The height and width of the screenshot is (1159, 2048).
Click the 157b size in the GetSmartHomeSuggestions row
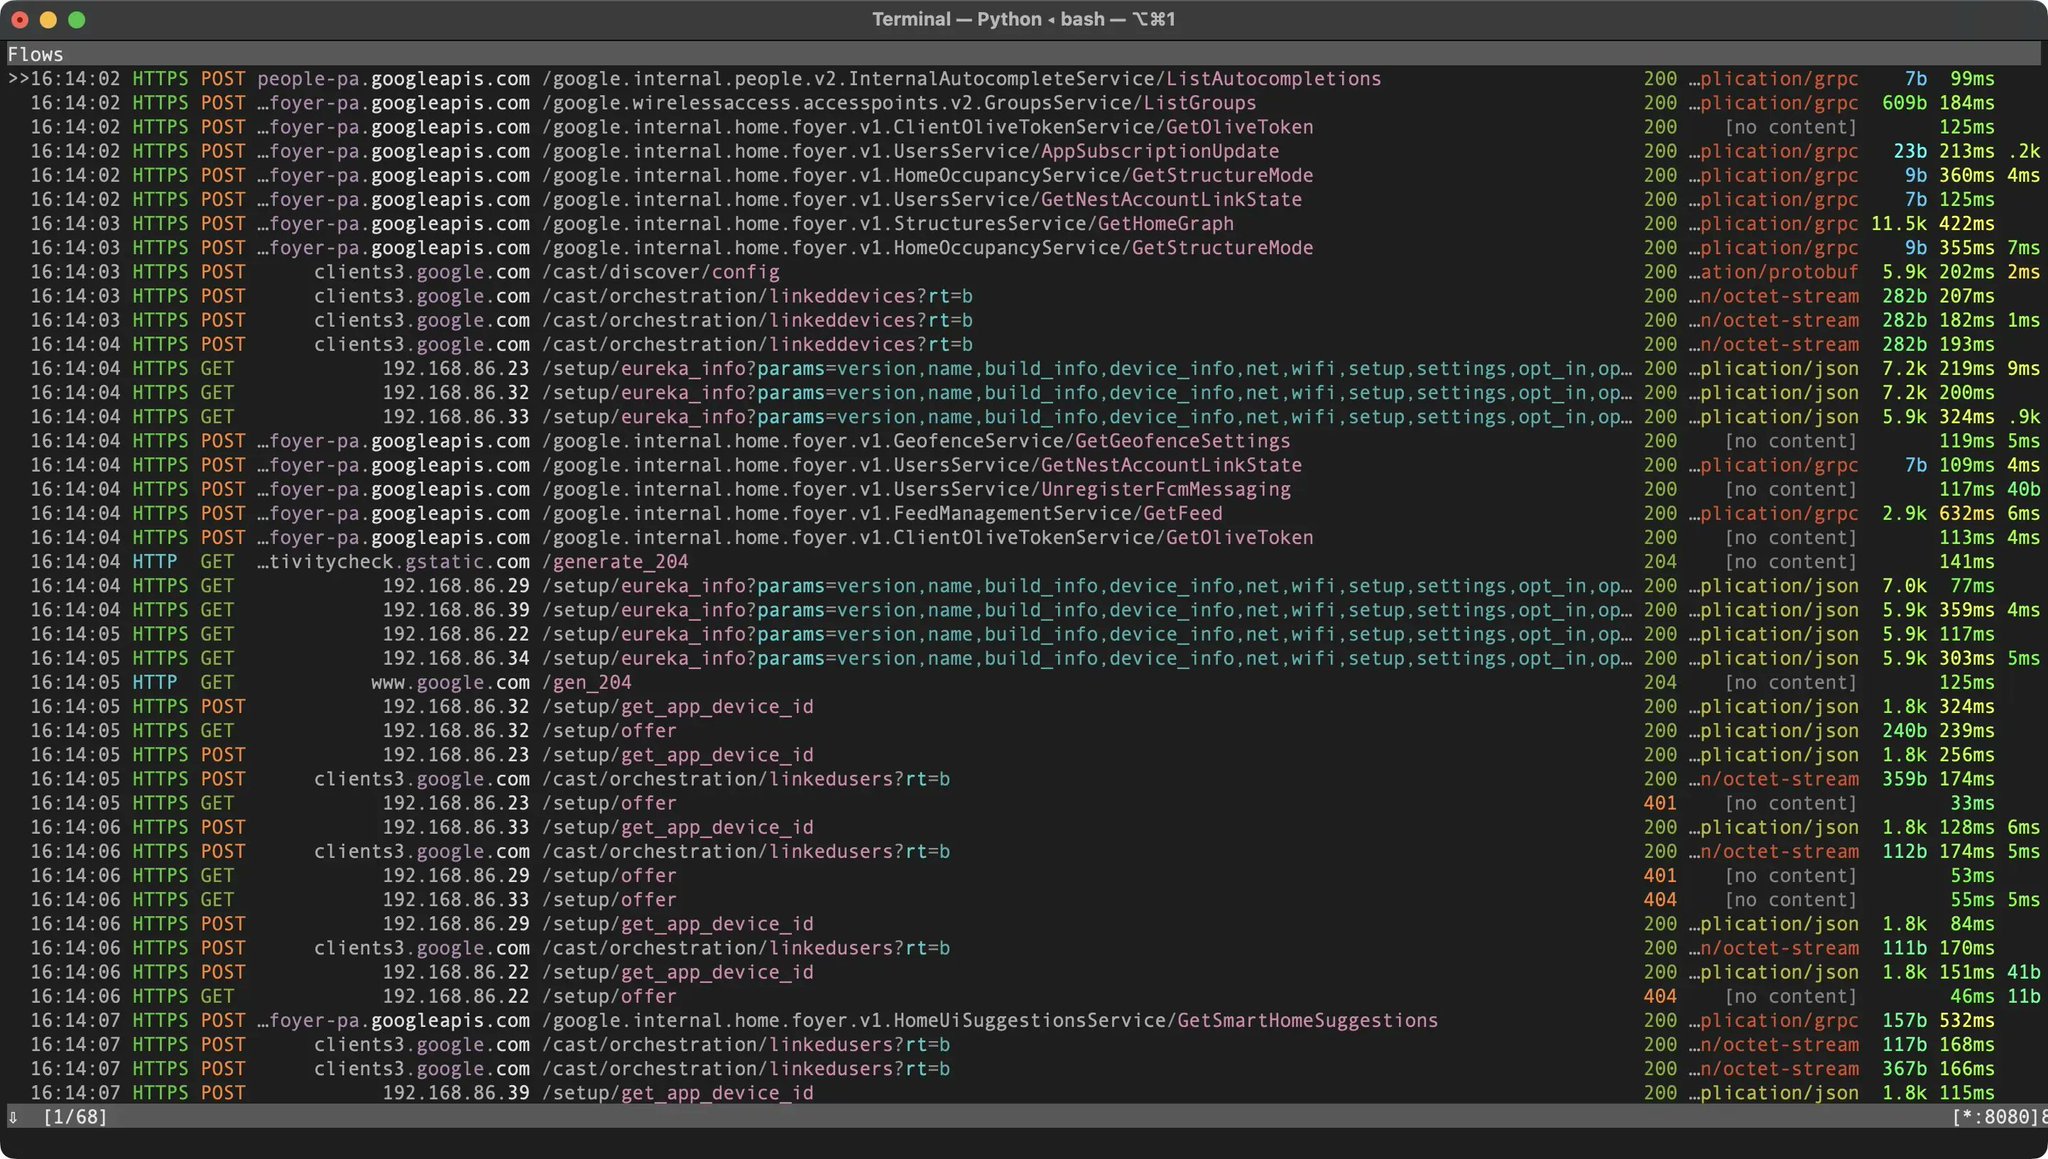click(1905, 1020)
